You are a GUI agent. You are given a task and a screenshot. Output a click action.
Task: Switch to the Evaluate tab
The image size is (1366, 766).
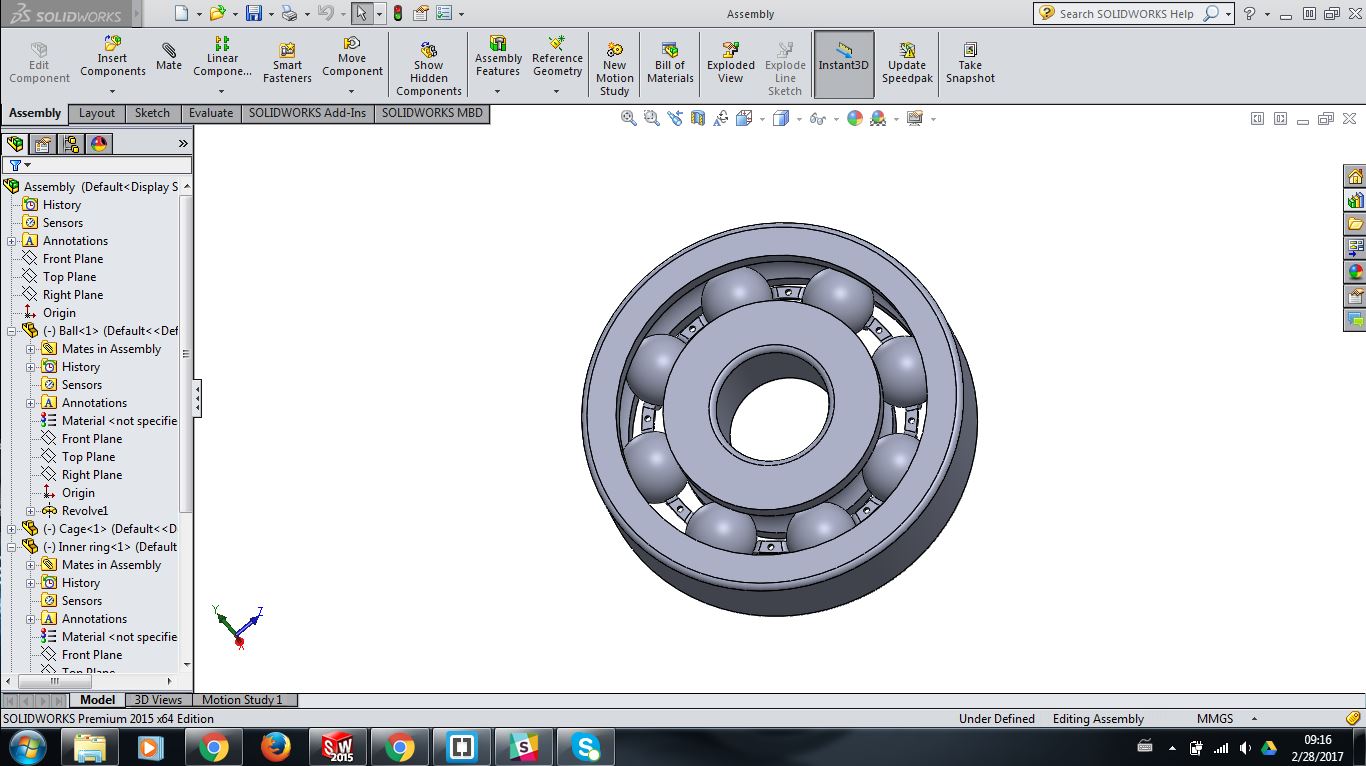(x=211, y=113)
